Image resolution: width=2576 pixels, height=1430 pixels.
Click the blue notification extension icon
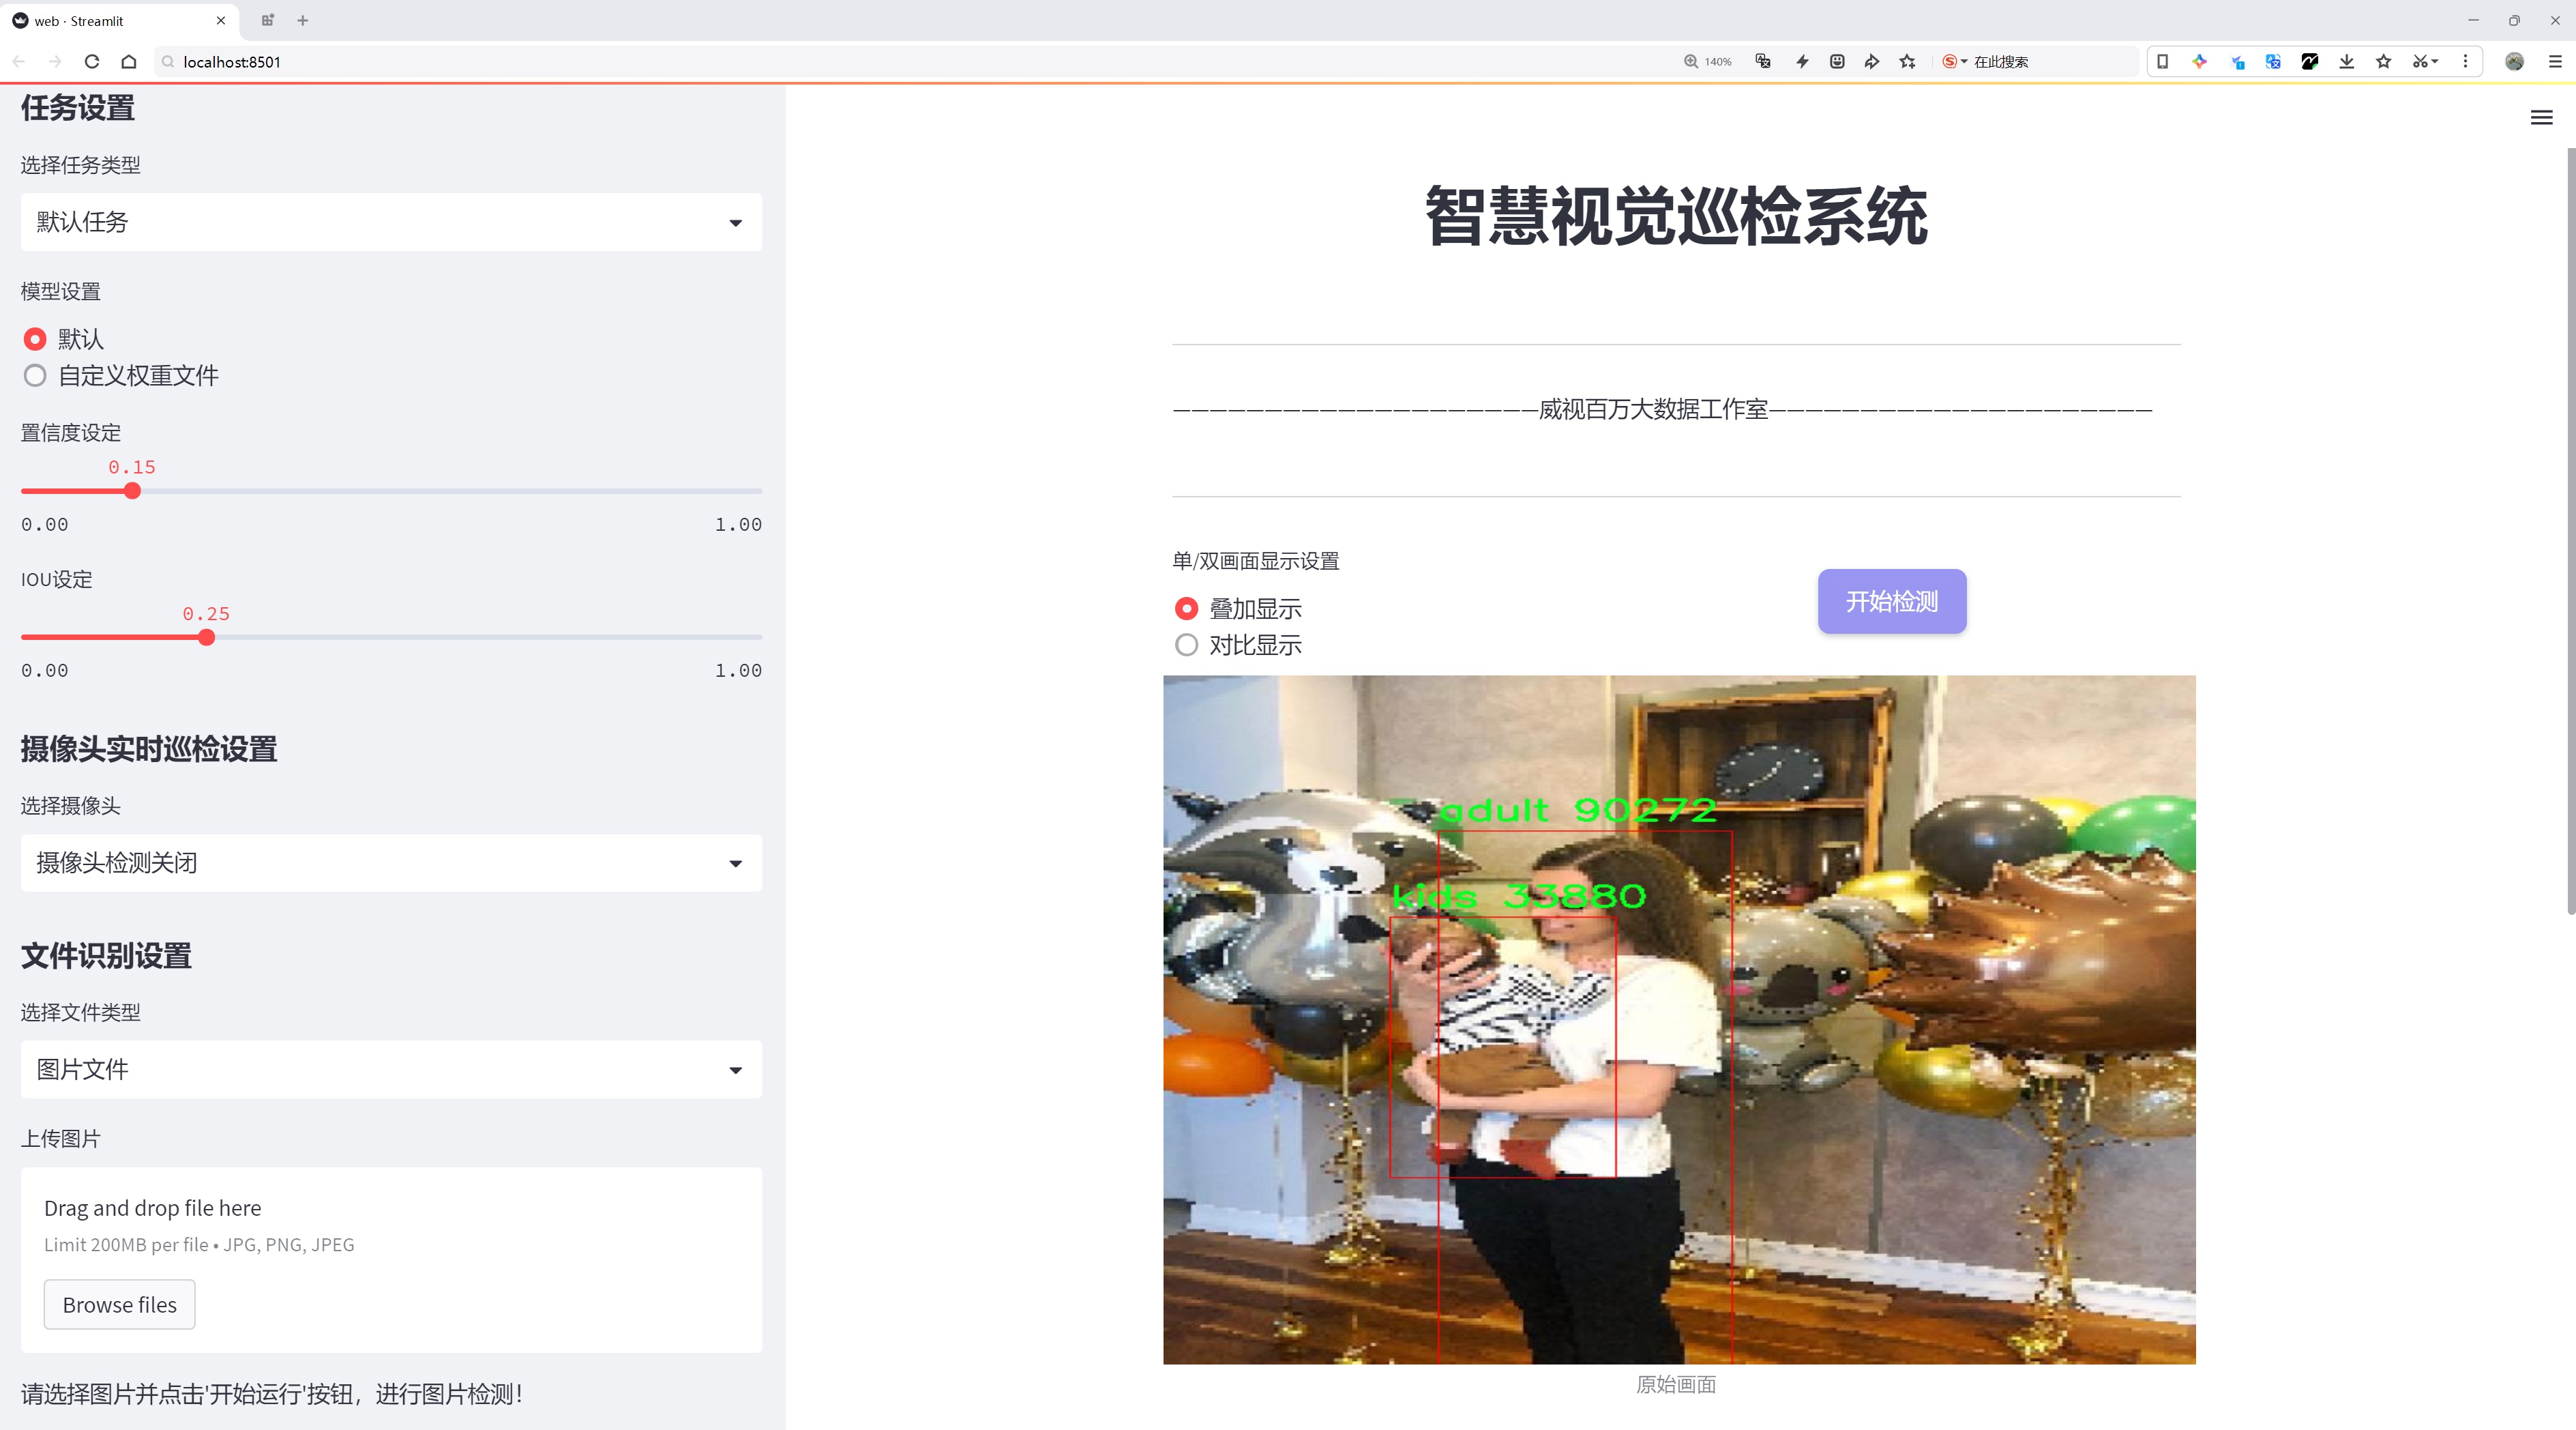pyautogui.click(x=2237, y=61)
